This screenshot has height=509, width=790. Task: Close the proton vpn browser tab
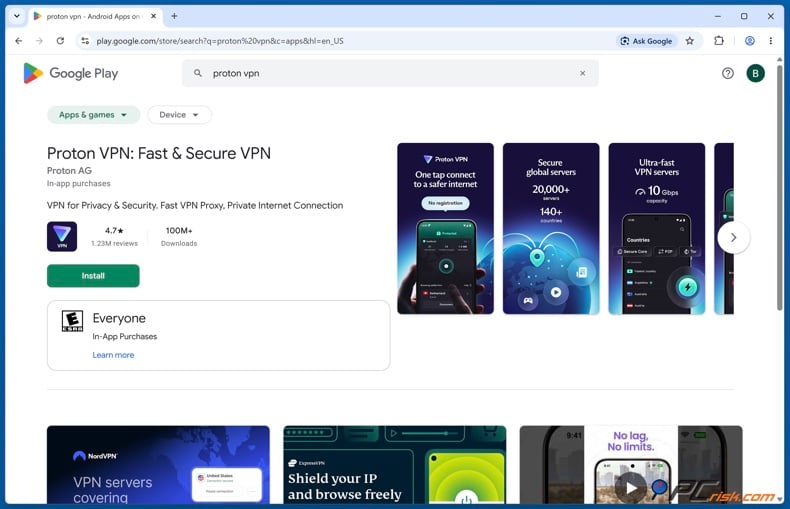(154, 16)
